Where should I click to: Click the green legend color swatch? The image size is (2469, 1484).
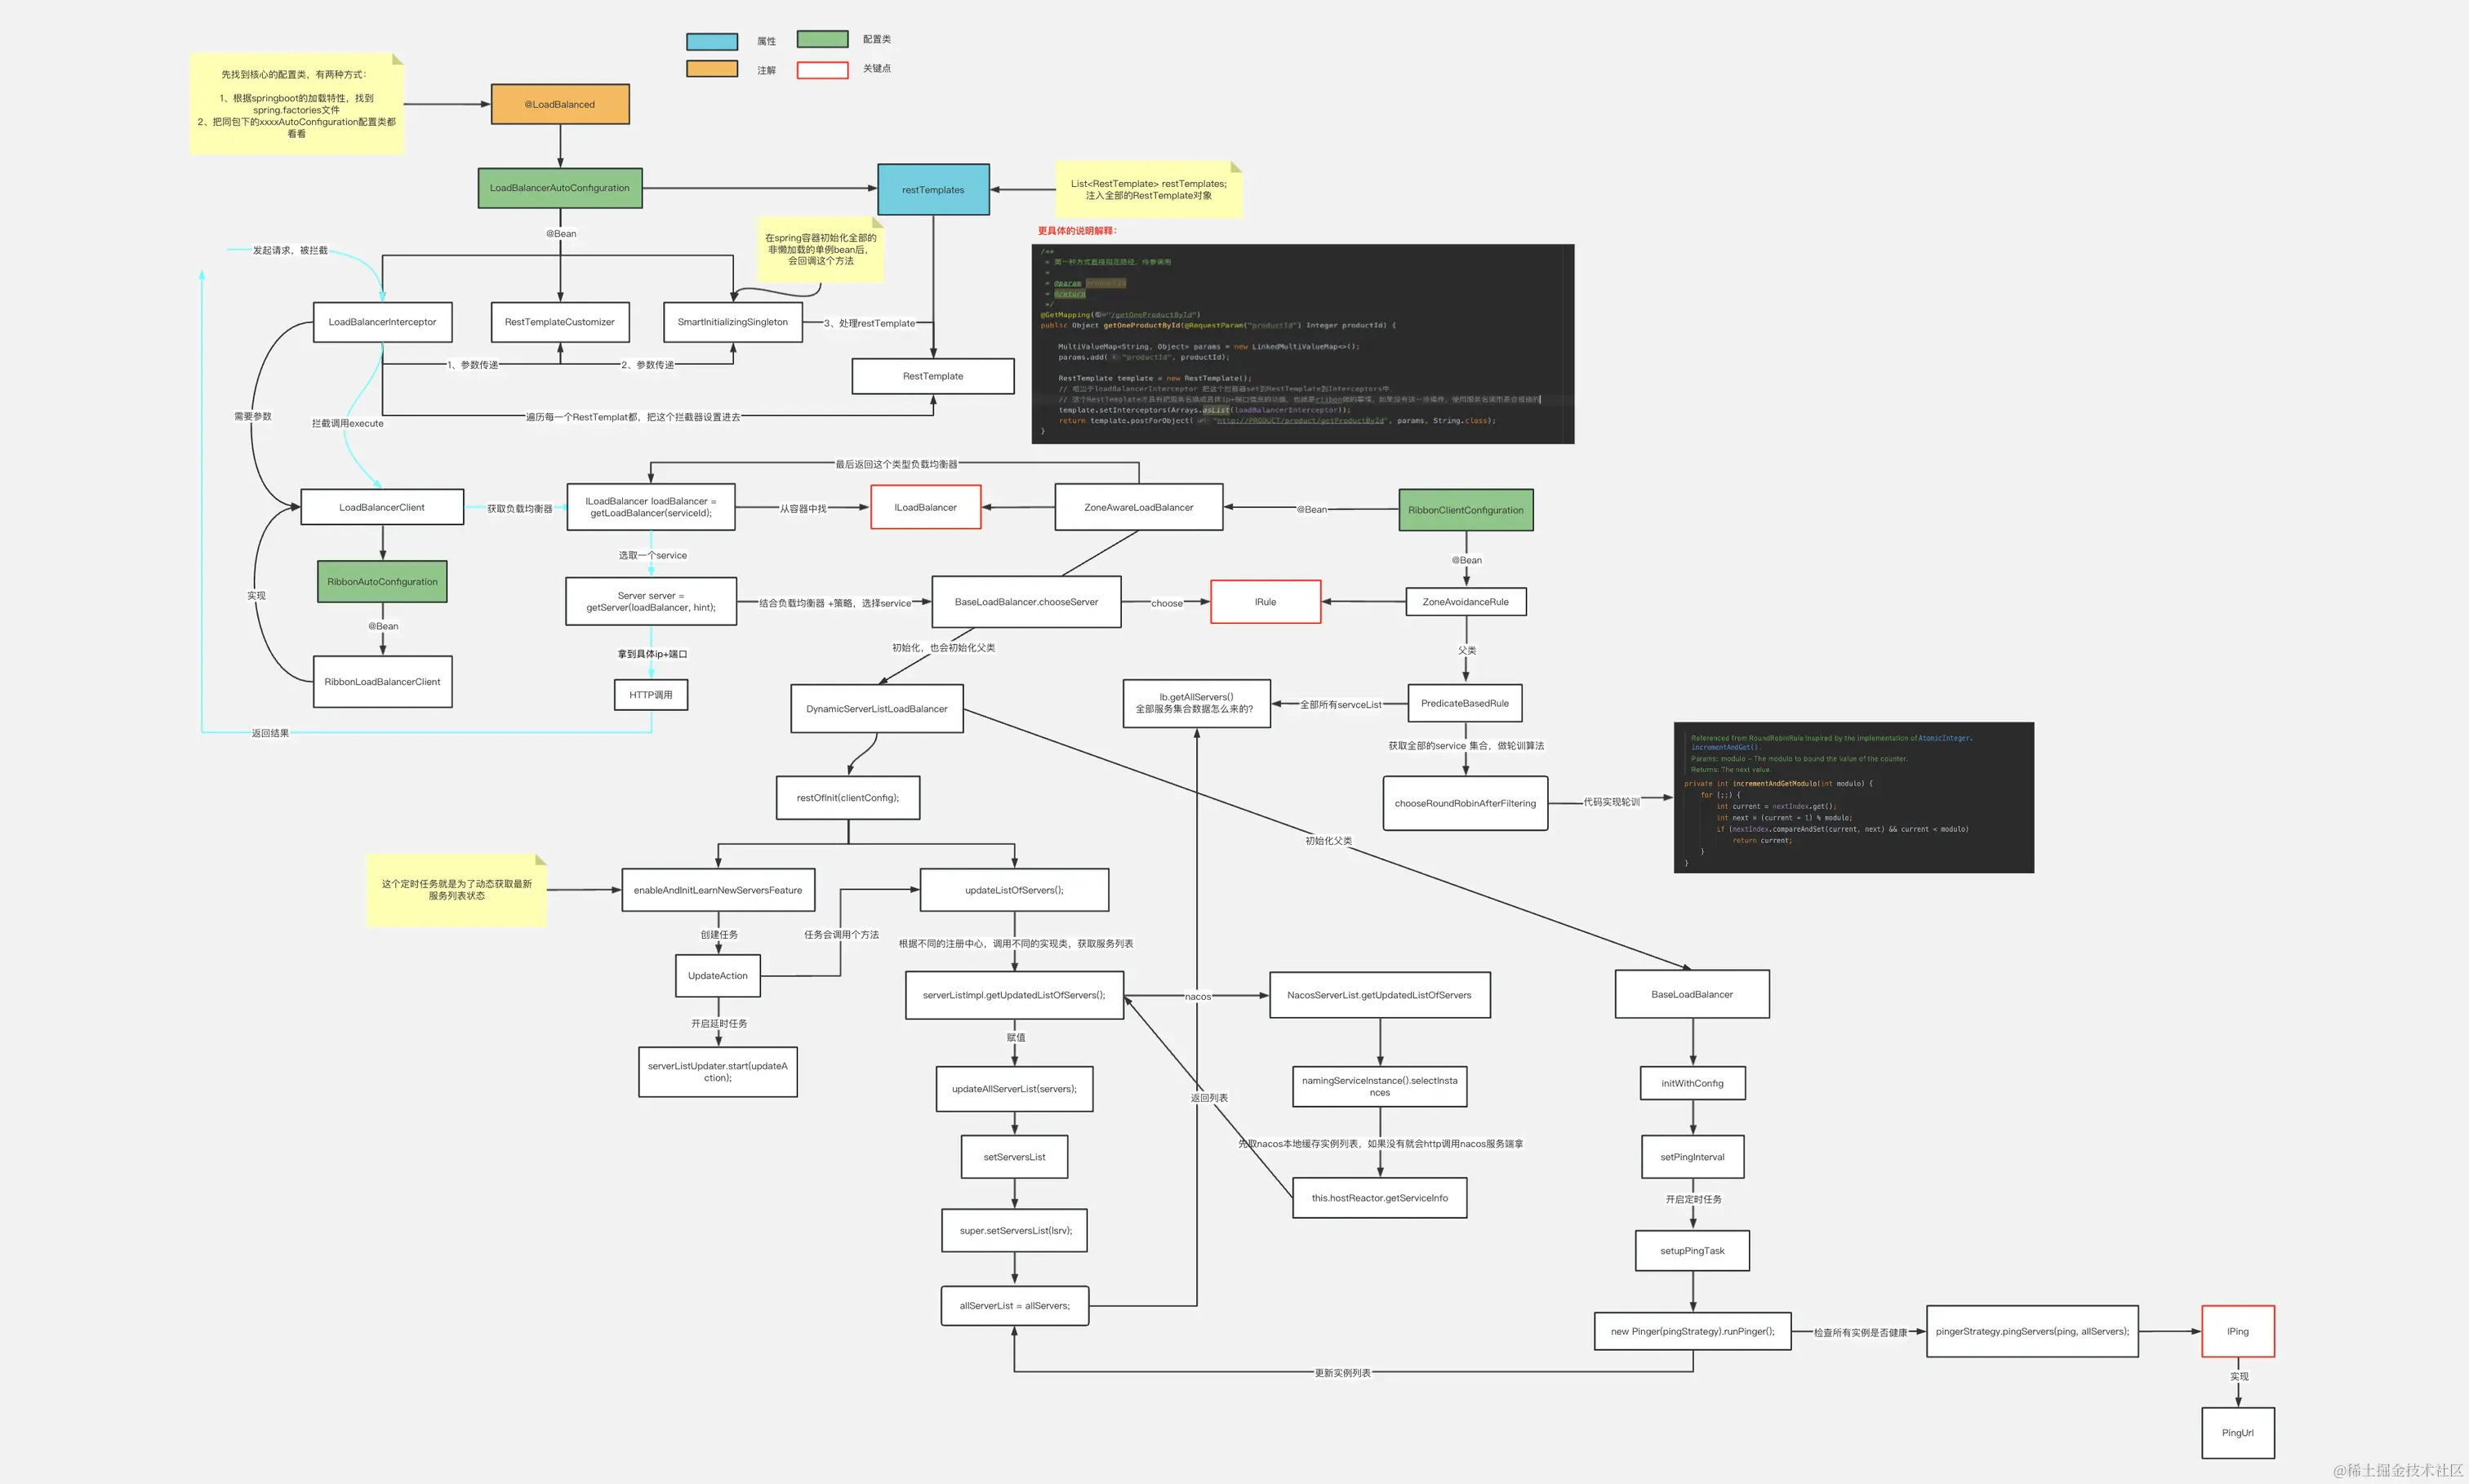pos(821,39)
